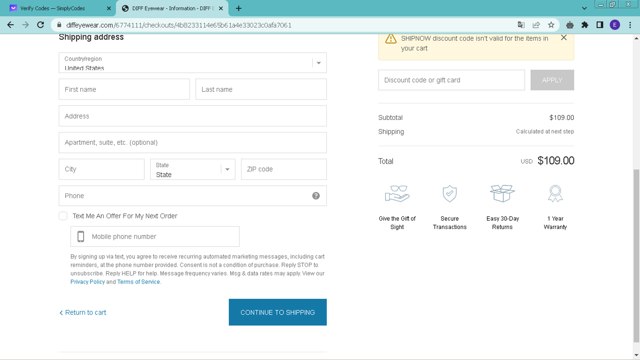The width and height of the screenshot is (640, 360).
Task: Toggle the browser side panel icon
Action: (x=600, y=25)
